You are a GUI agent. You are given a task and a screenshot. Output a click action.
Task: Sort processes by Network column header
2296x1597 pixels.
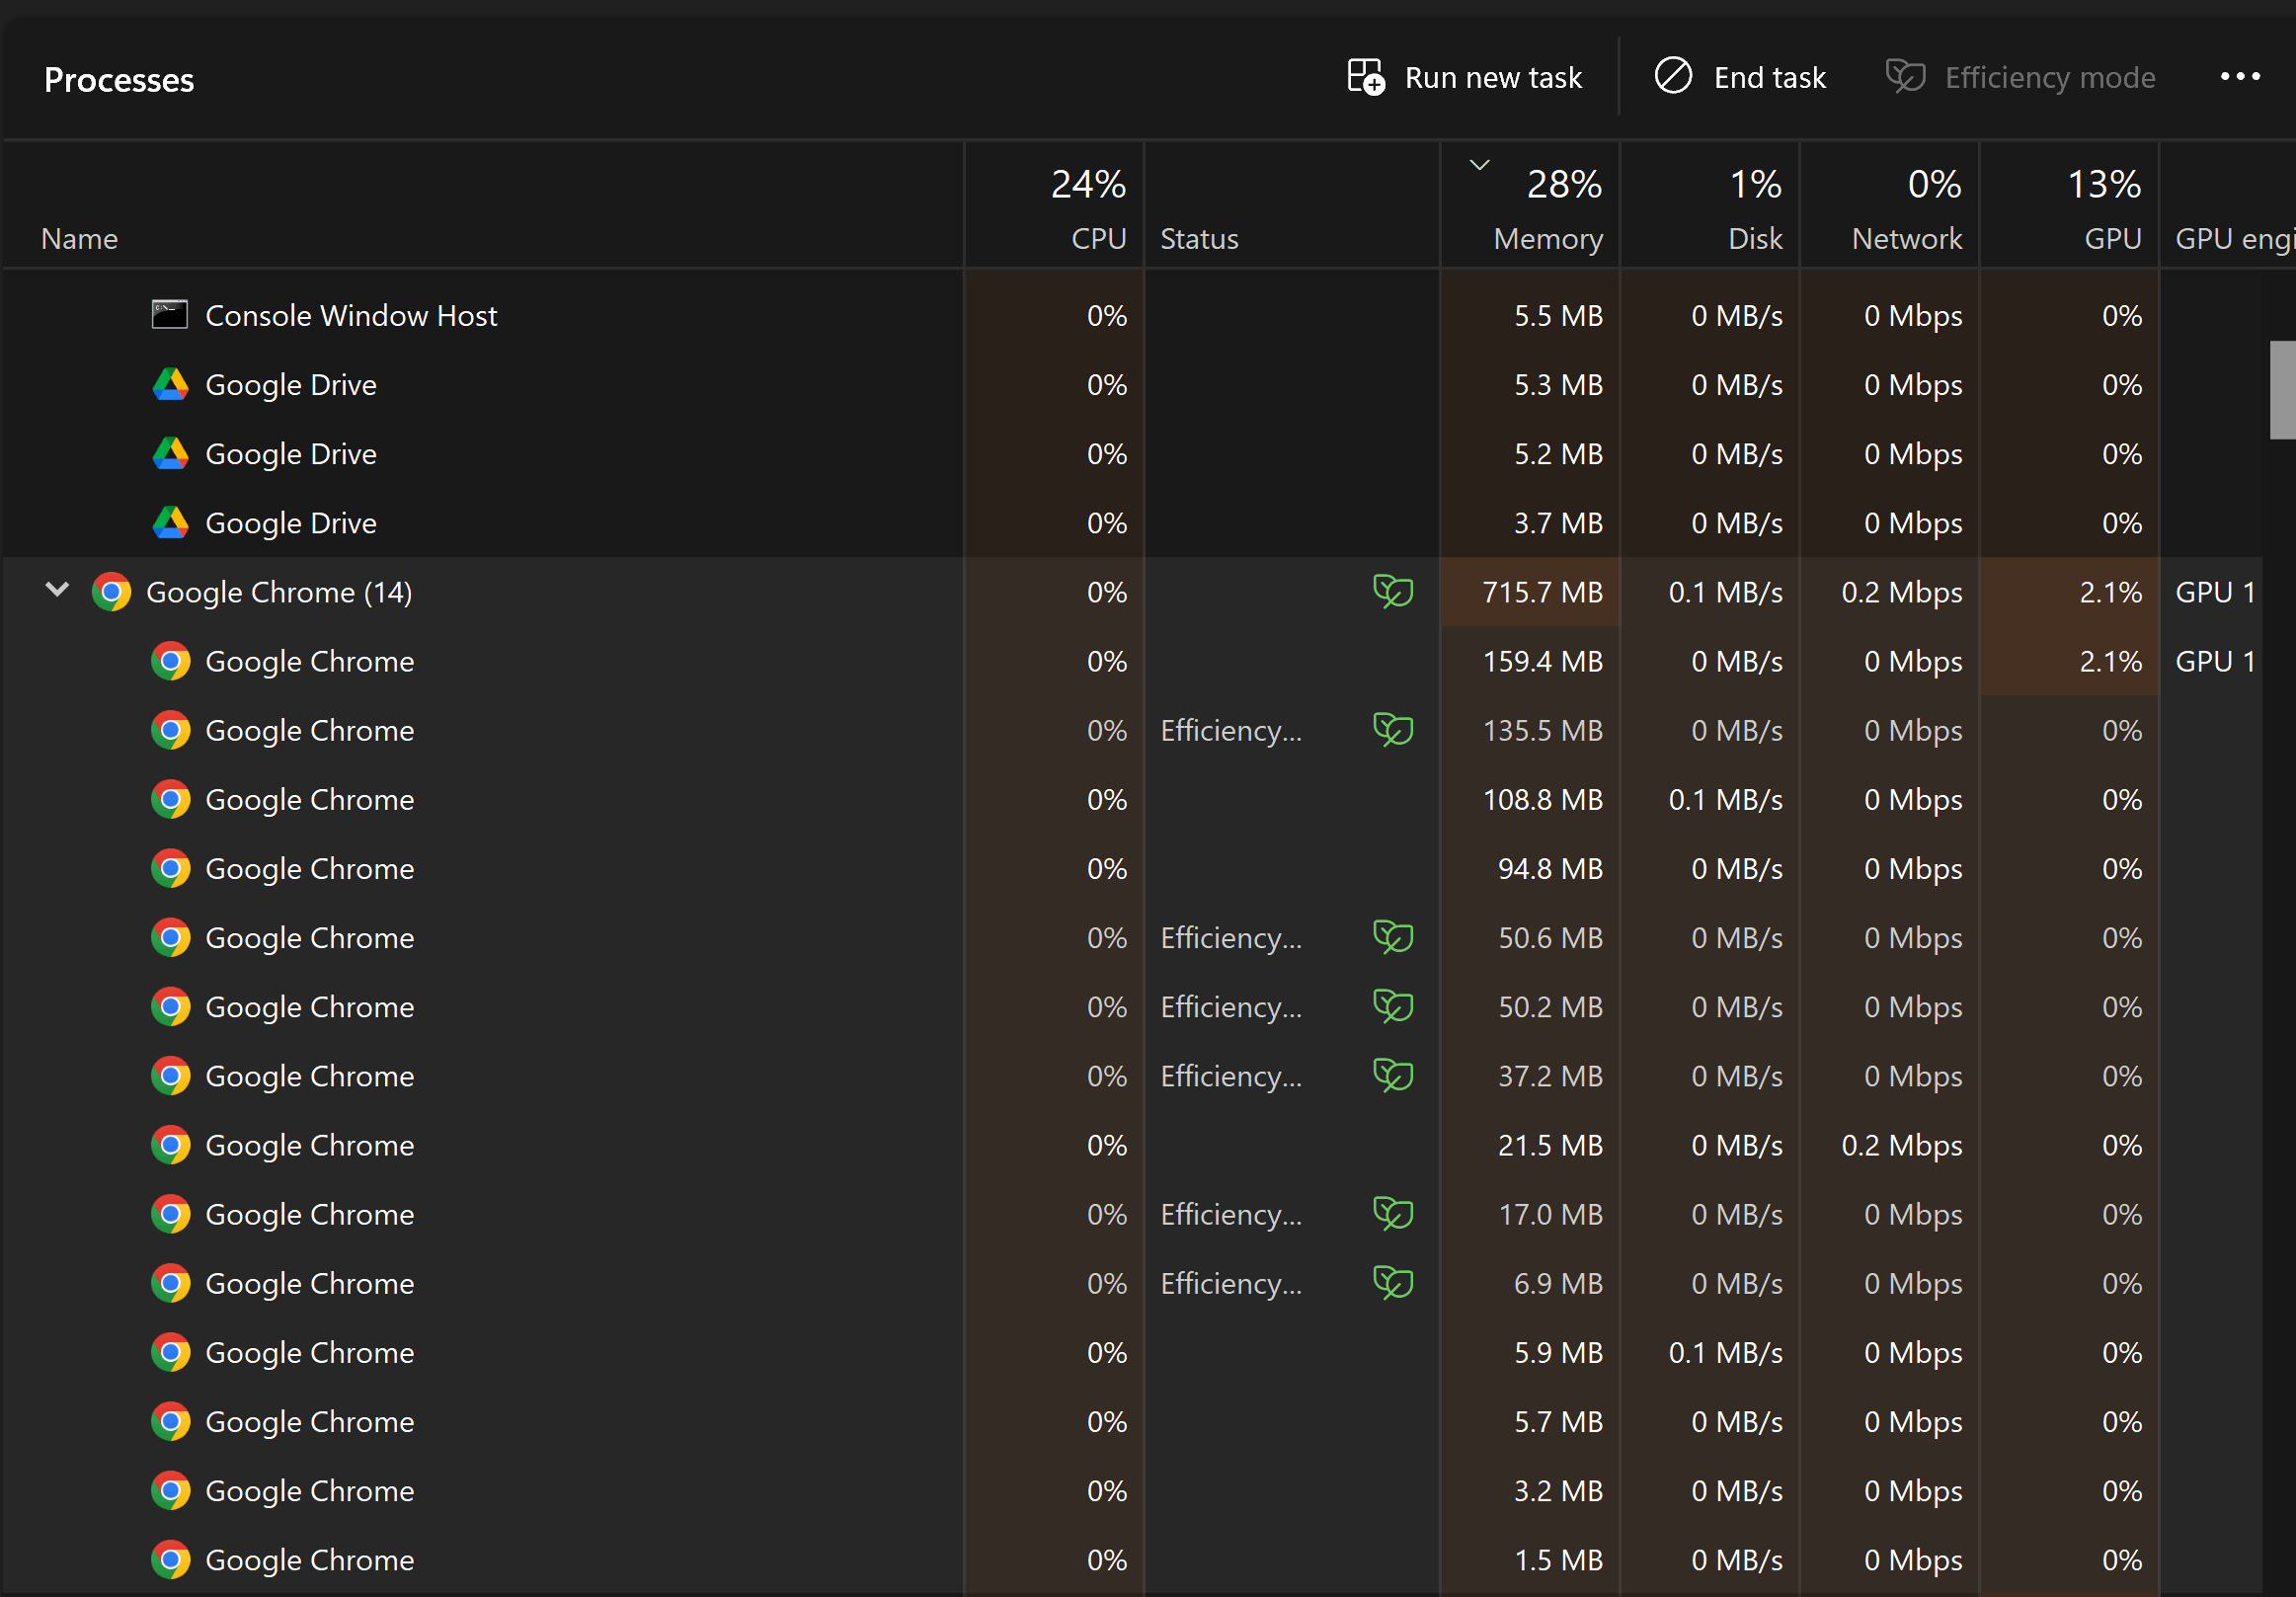tap(1906, 238)
